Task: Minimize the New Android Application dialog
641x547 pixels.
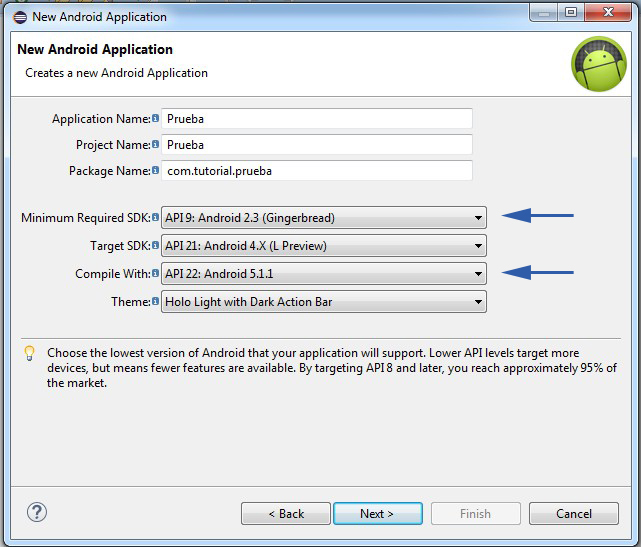Action: 543,12
